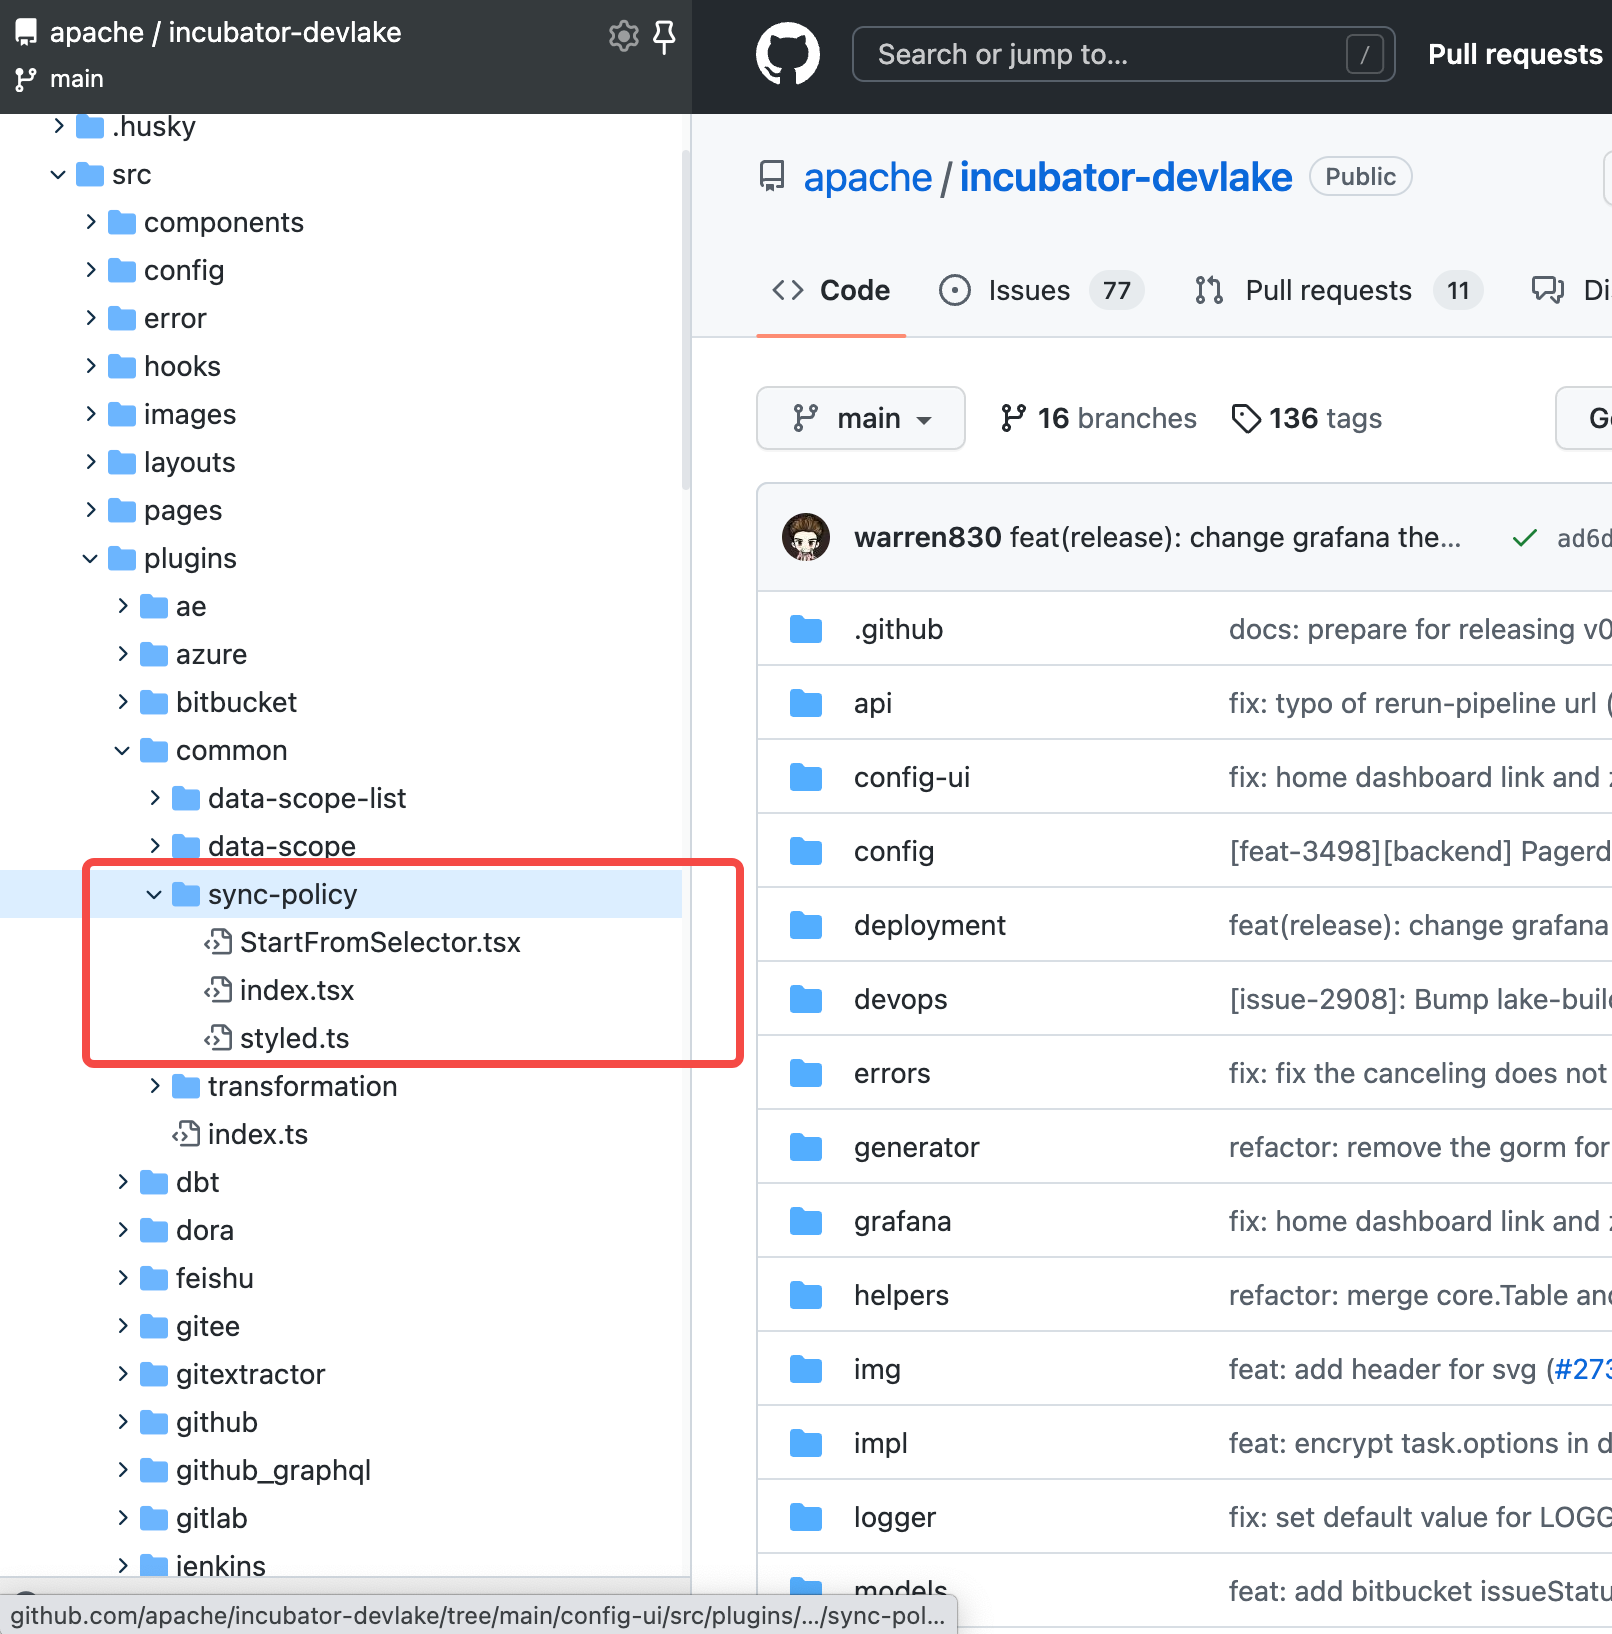Click the logger folder icon

805,1517
